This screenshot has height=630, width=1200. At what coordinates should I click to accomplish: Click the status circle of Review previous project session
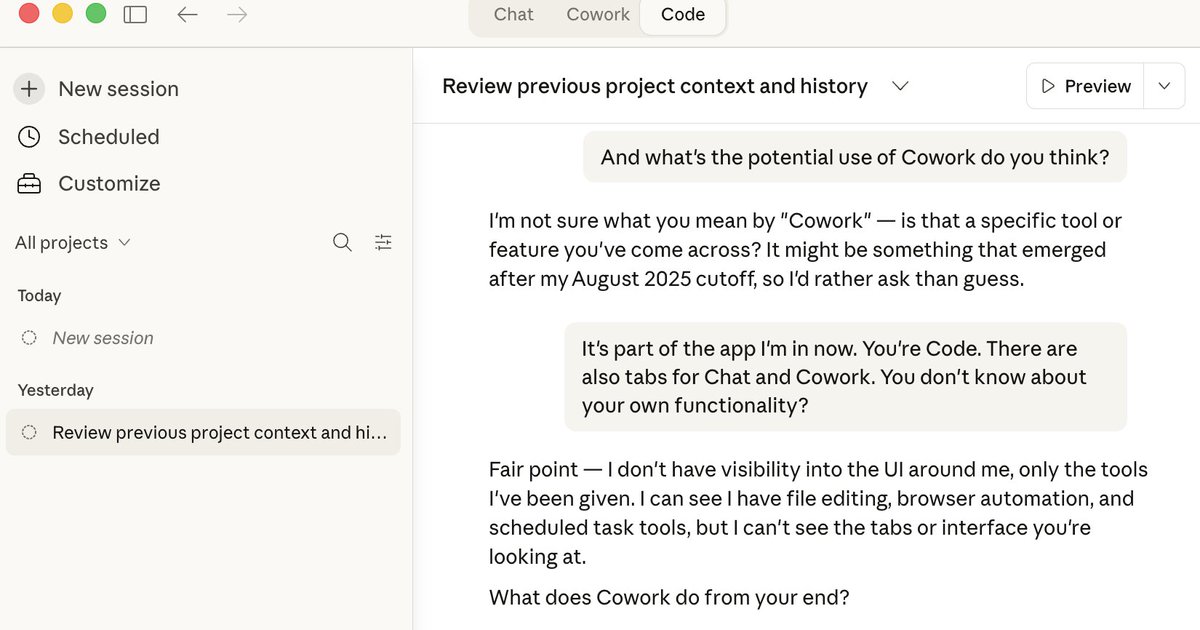[x=29, y=432]
